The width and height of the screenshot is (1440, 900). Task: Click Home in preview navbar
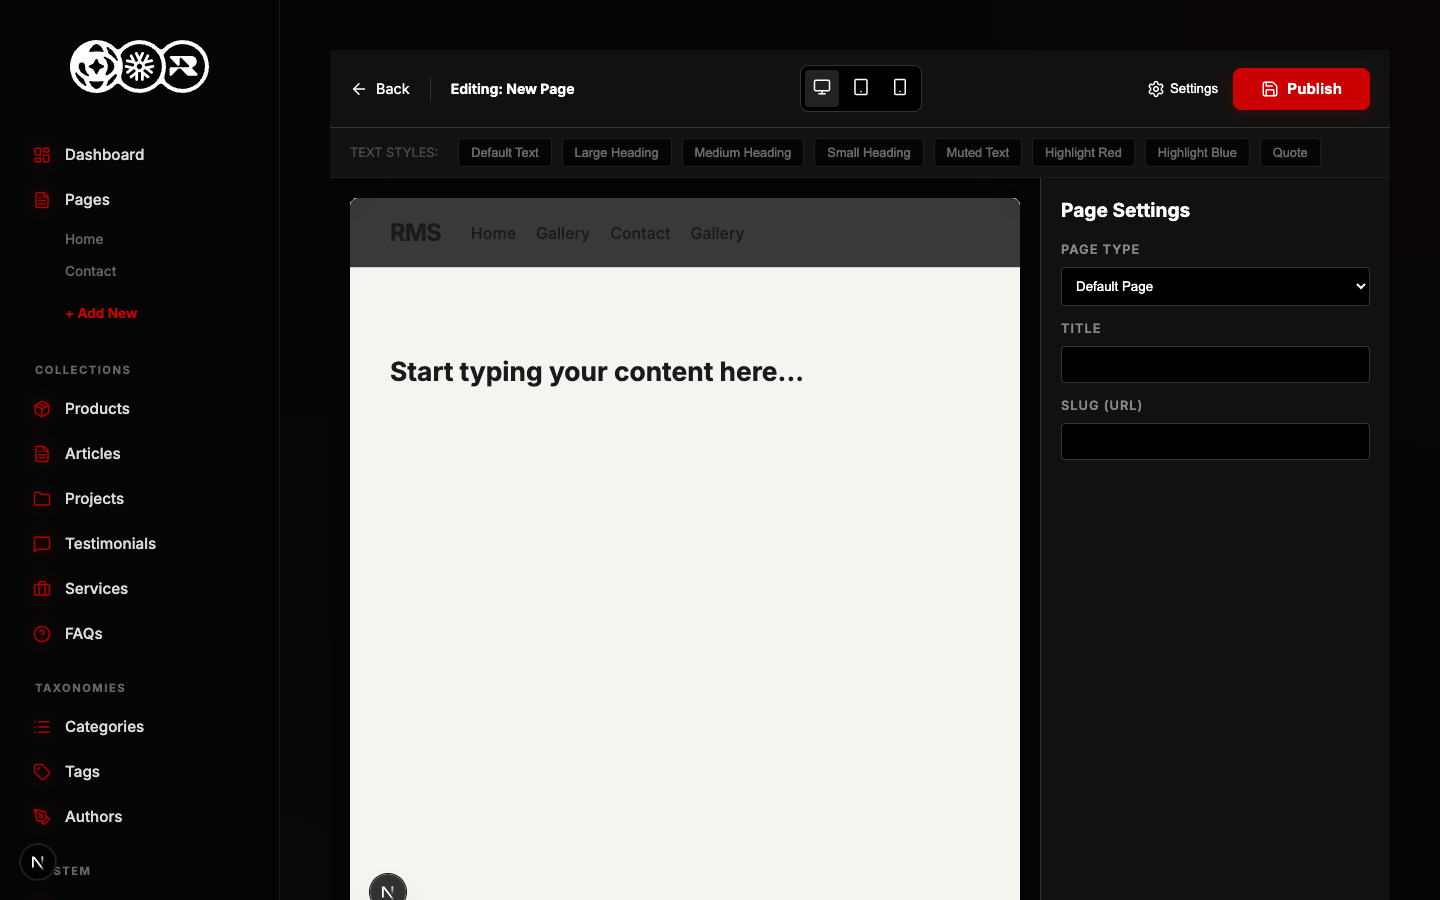[x=493, y=233]
